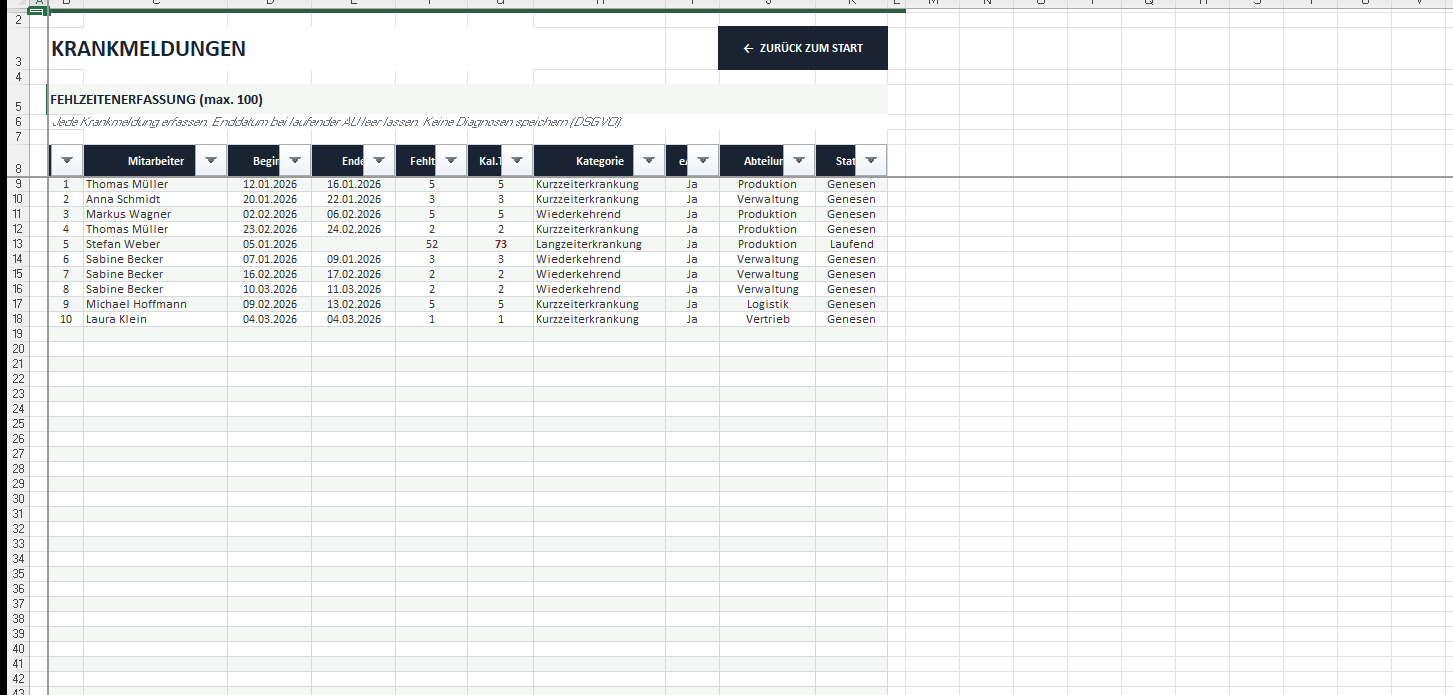This screenshot has height=695, width=1453.
Task: Click the Zurück zum Start button
Action: pos(802,48)
